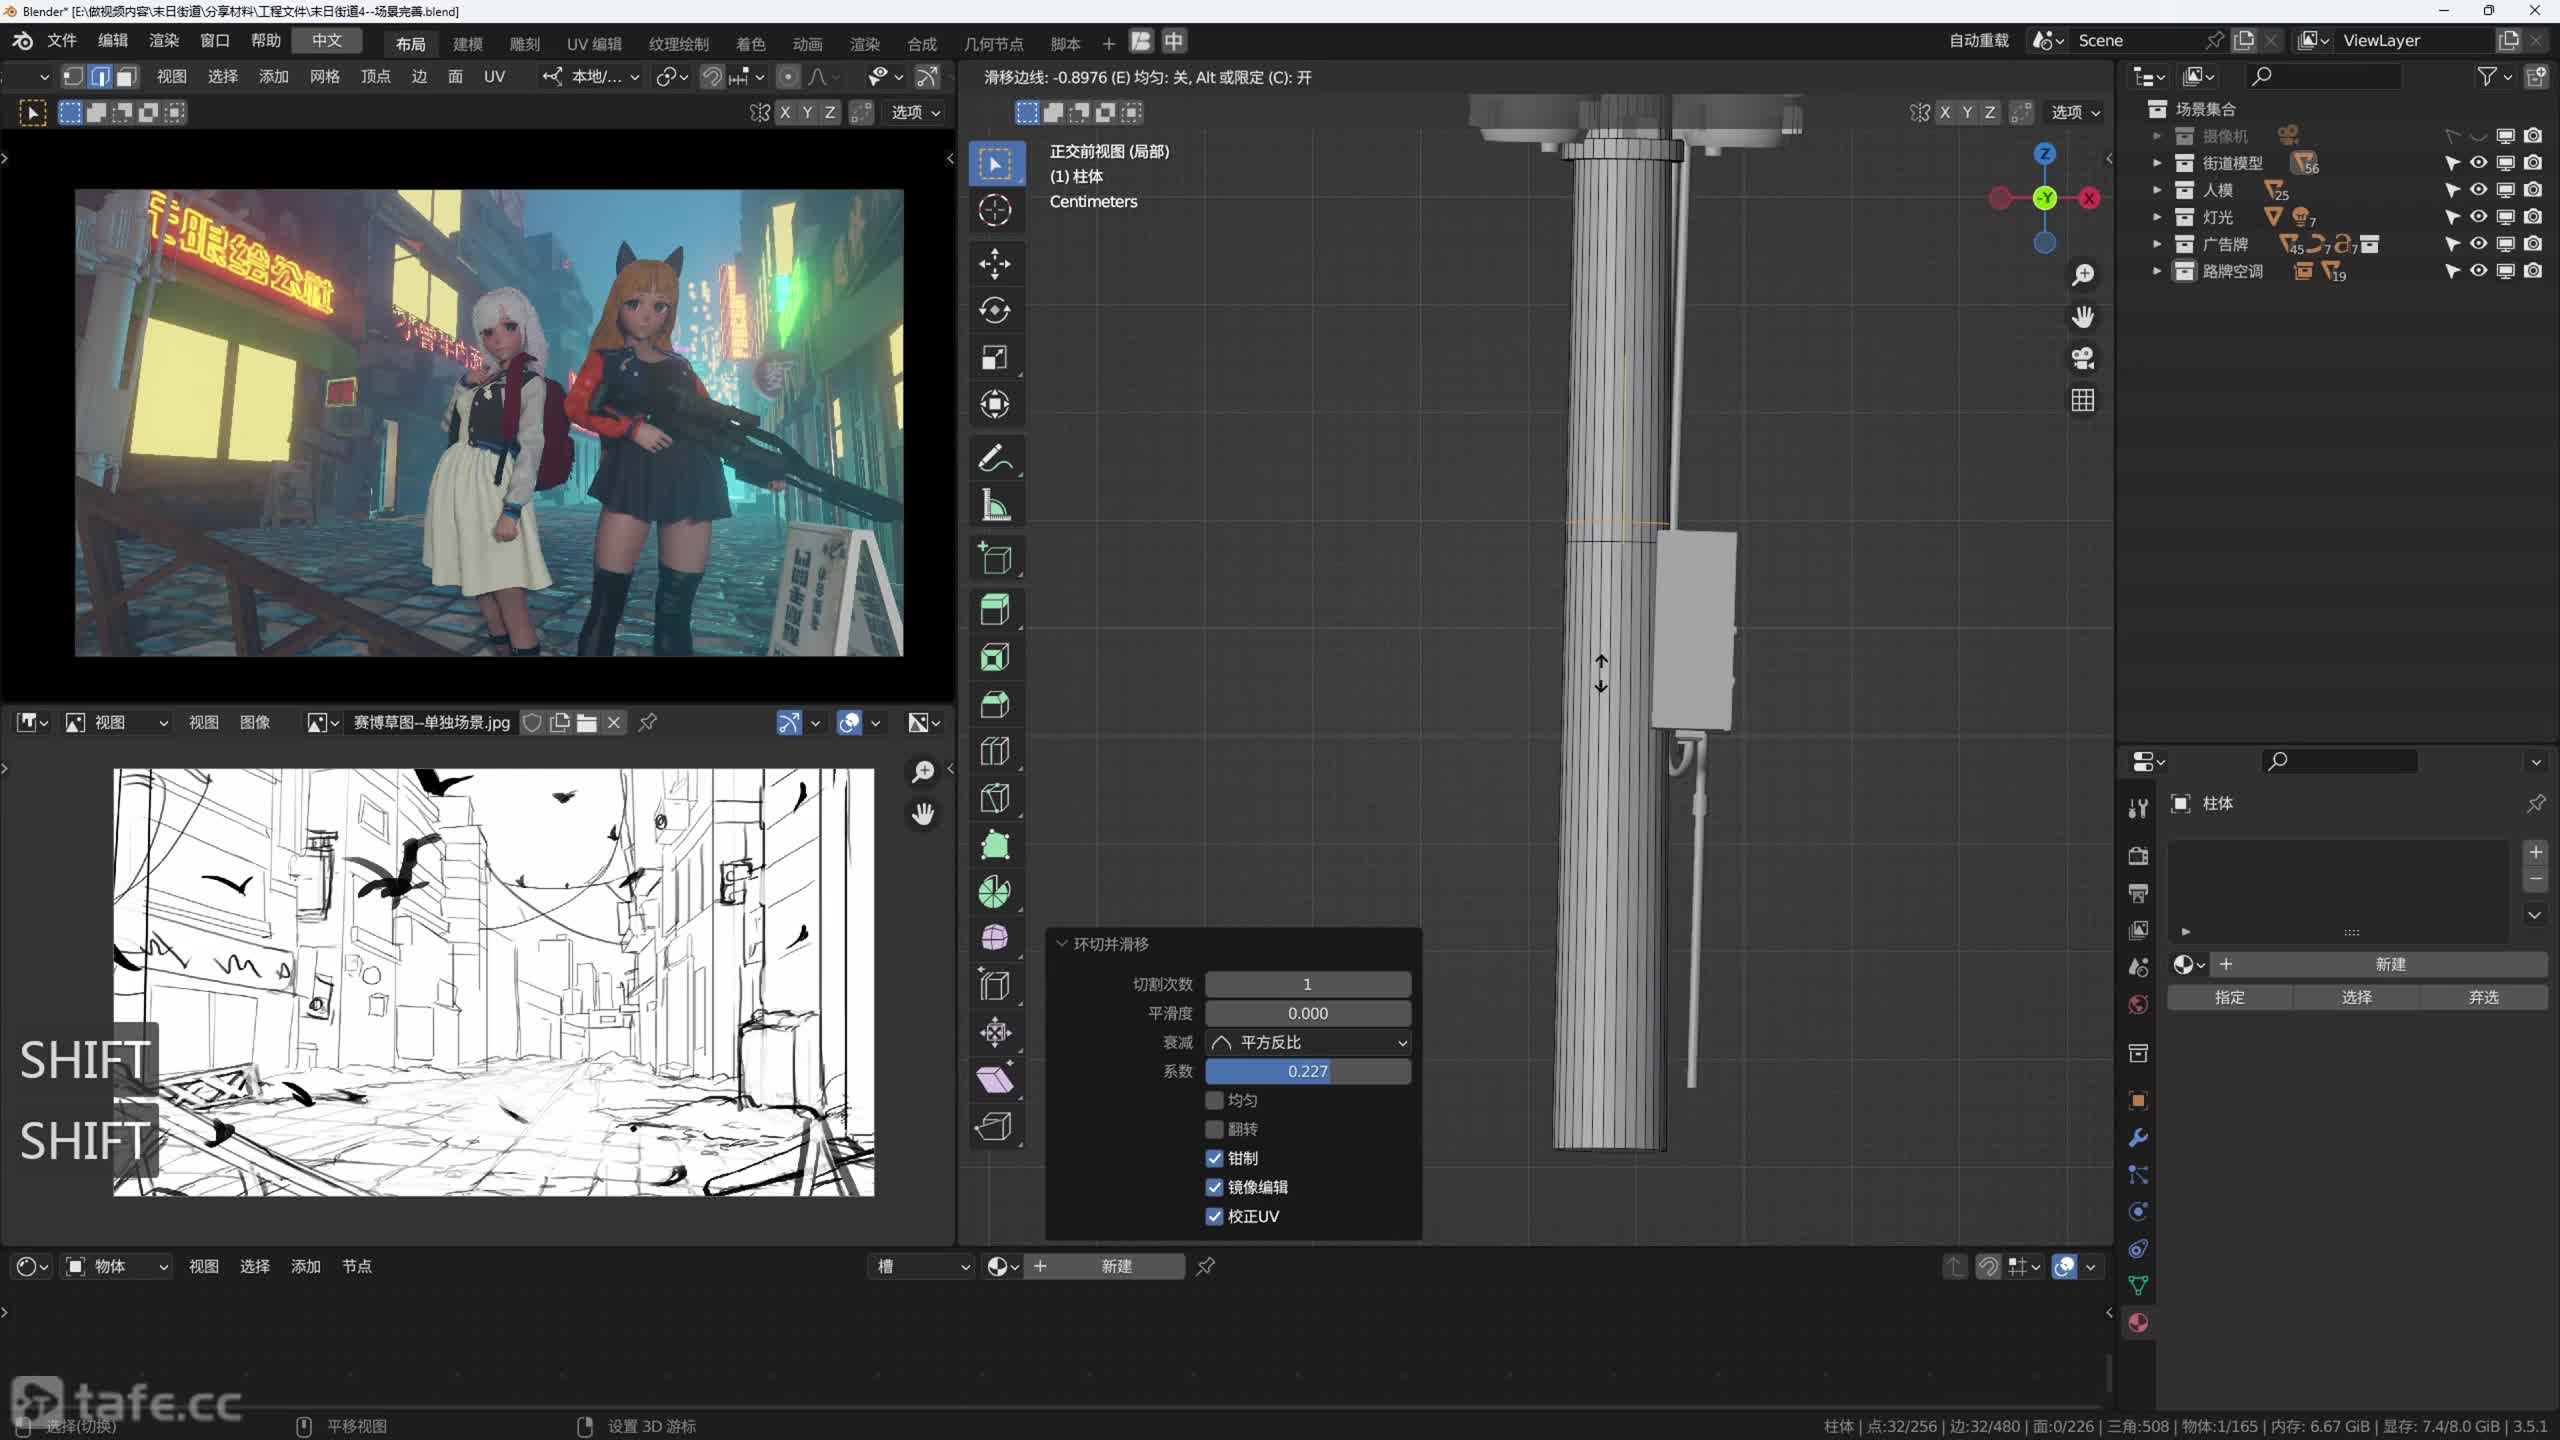Select the Shear tool

[x=995, y=1080]
